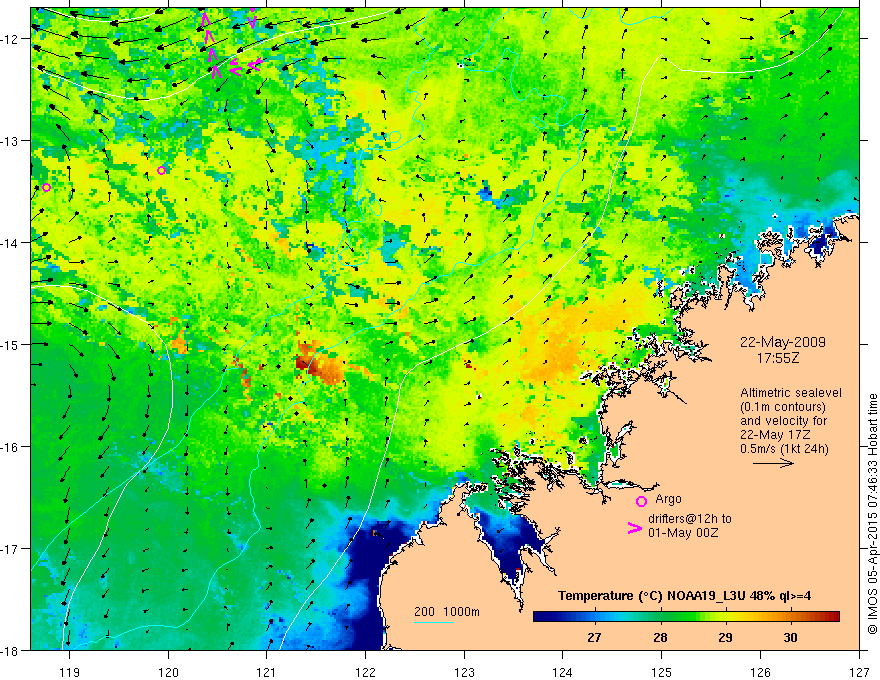
Task: Click the magenta drifter legend arrow
Action: (x=635, y=528)
